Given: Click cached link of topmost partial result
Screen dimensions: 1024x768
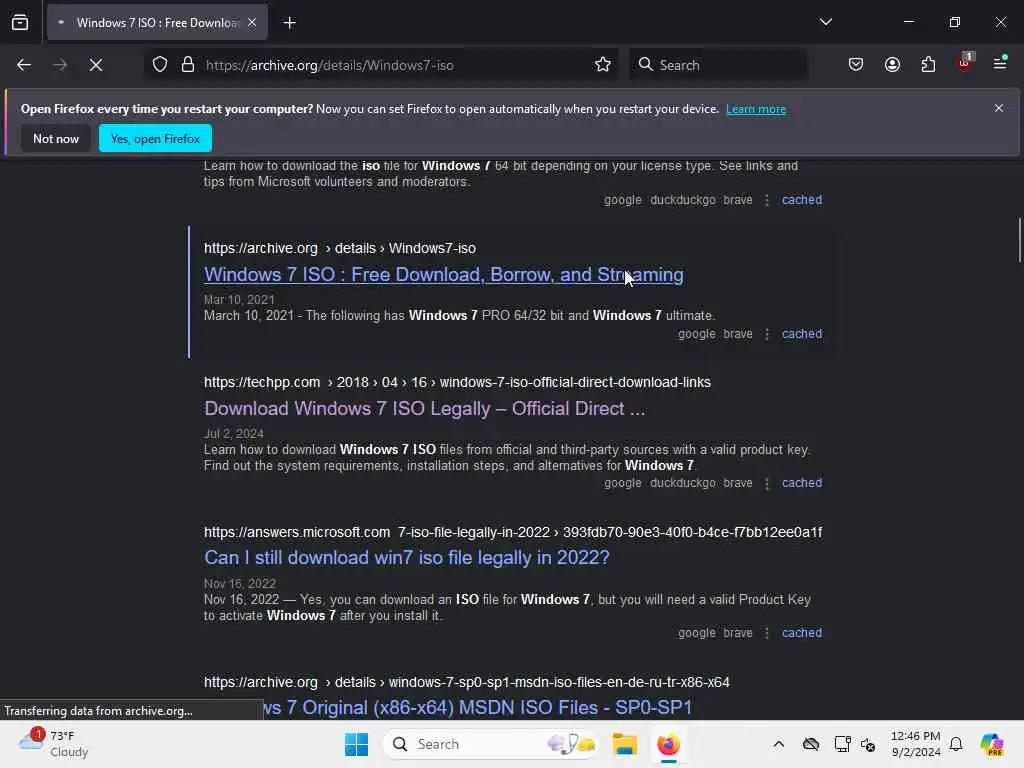Looking at the screenshot, I should [x=802, y=200].
